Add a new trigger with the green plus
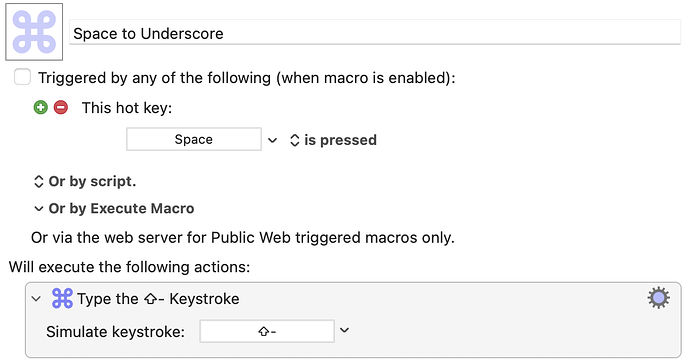The image size is (690, 363). (x=40, y=107)
